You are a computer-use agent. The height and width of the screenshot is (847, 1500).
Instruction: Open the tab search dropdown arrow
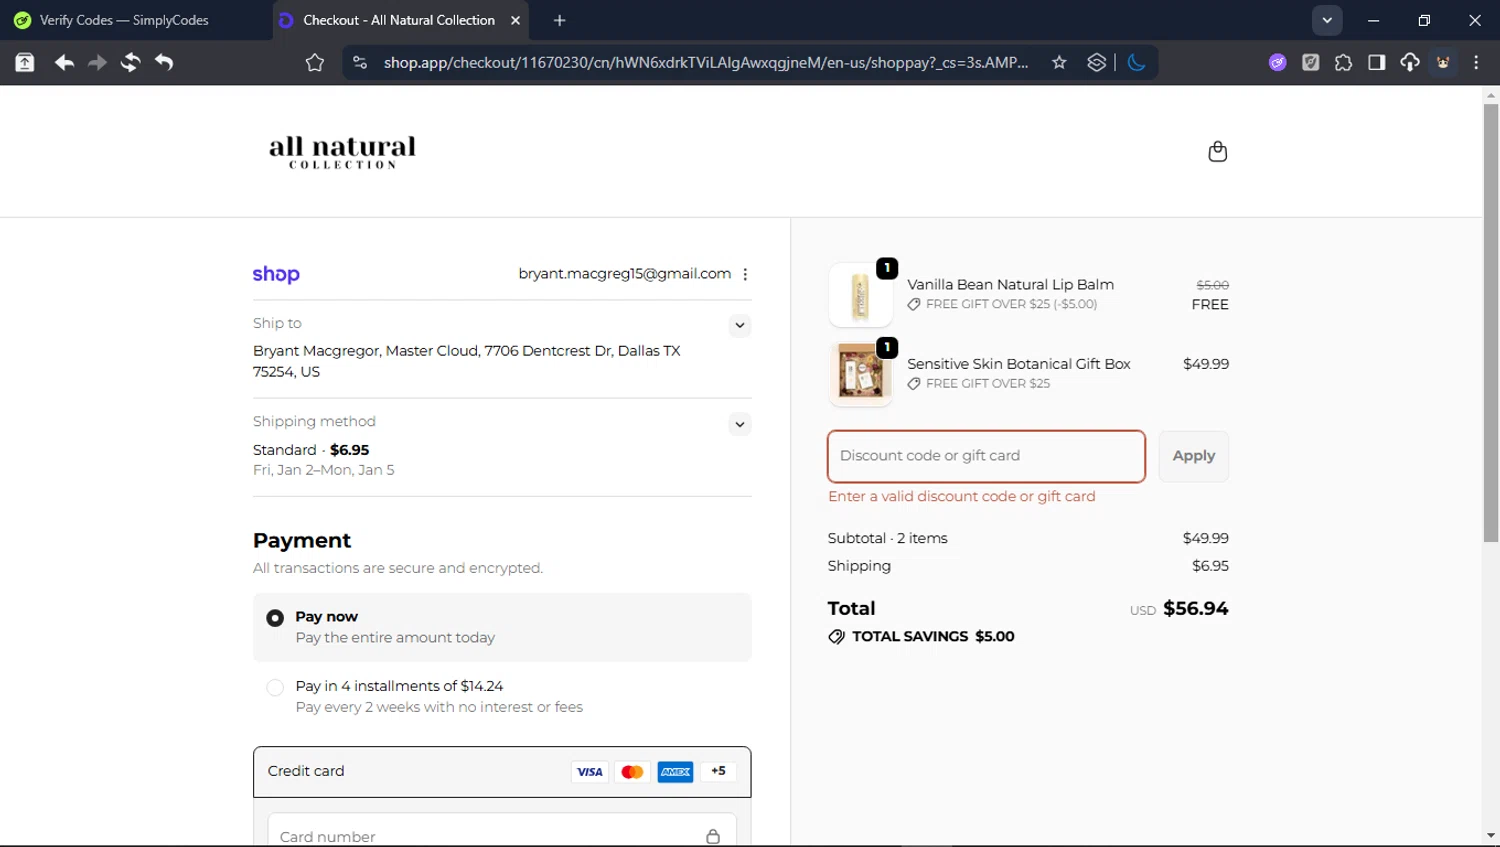(x=1327, y=20)
